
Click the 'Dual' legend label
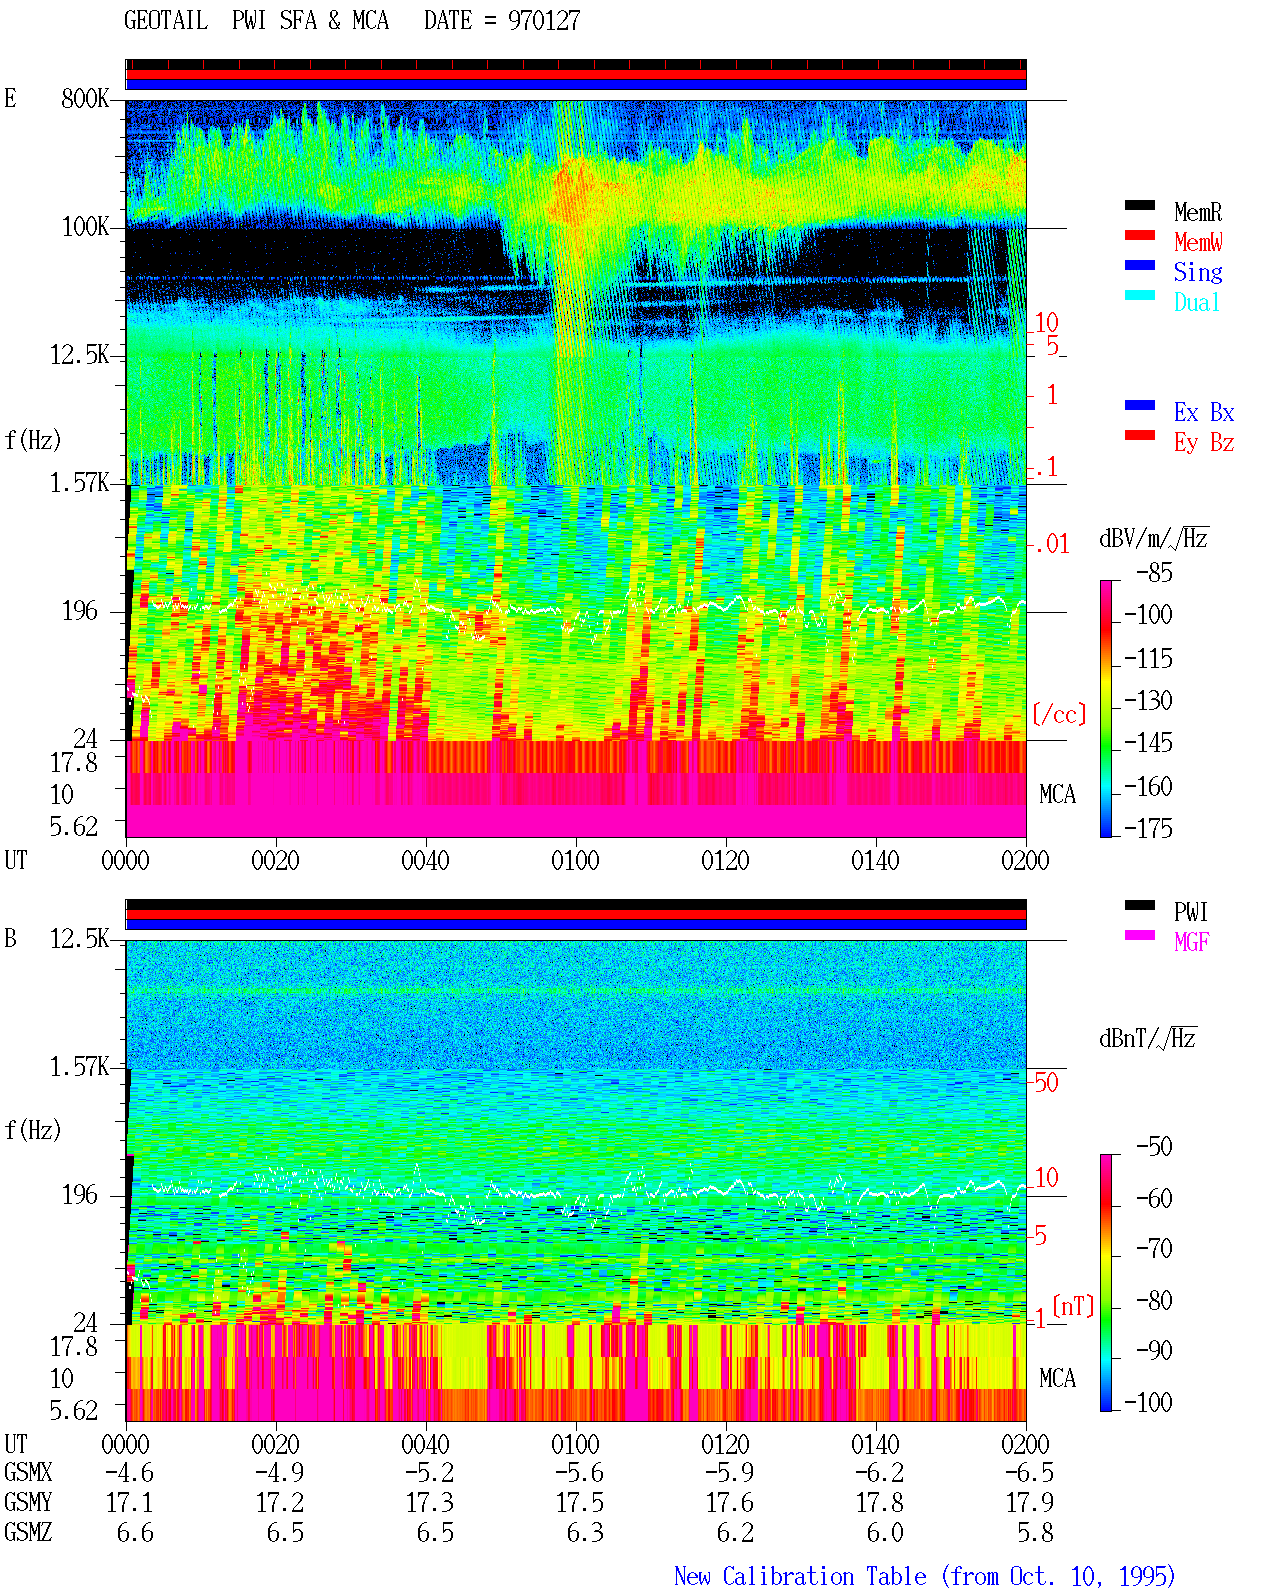pyautogui.click(x=1197, y=302)
